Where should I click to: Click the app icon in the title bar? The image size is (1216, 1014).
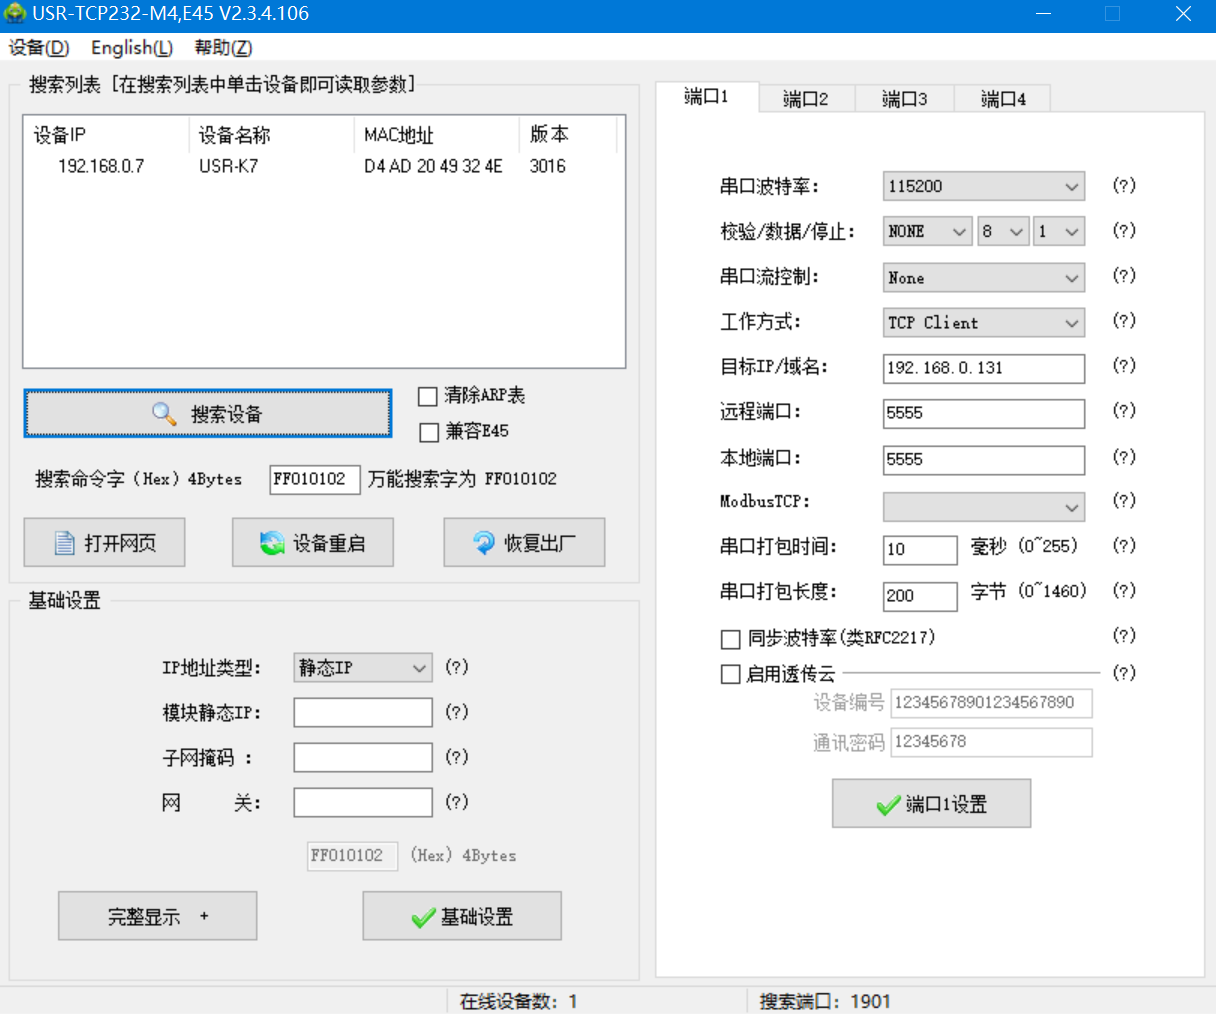pos(15,14)
